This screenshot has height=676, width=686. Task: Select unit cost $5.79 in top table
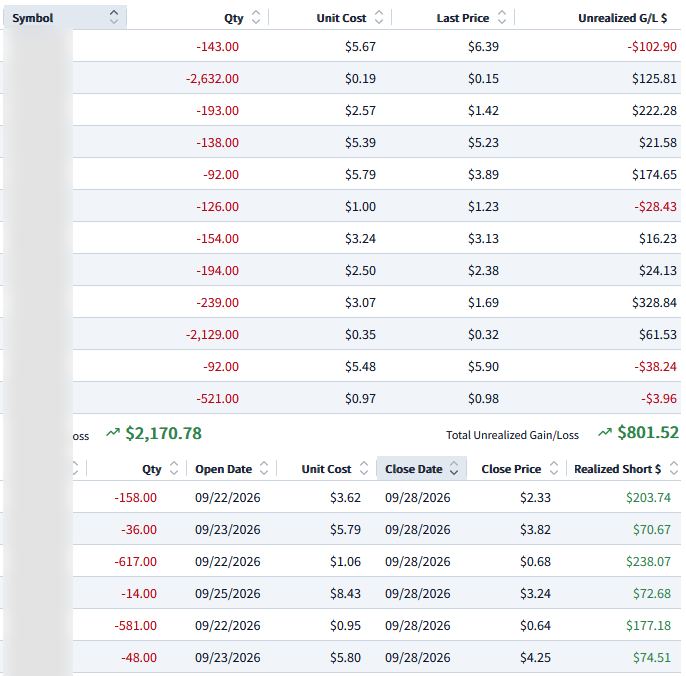pos(360,174)
